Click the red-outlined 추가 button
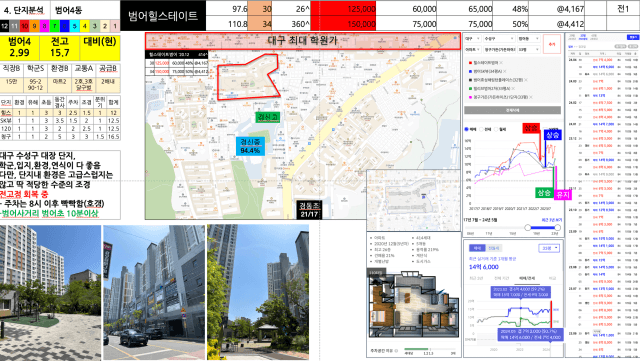The image size is (640, 361). point(552,44)
